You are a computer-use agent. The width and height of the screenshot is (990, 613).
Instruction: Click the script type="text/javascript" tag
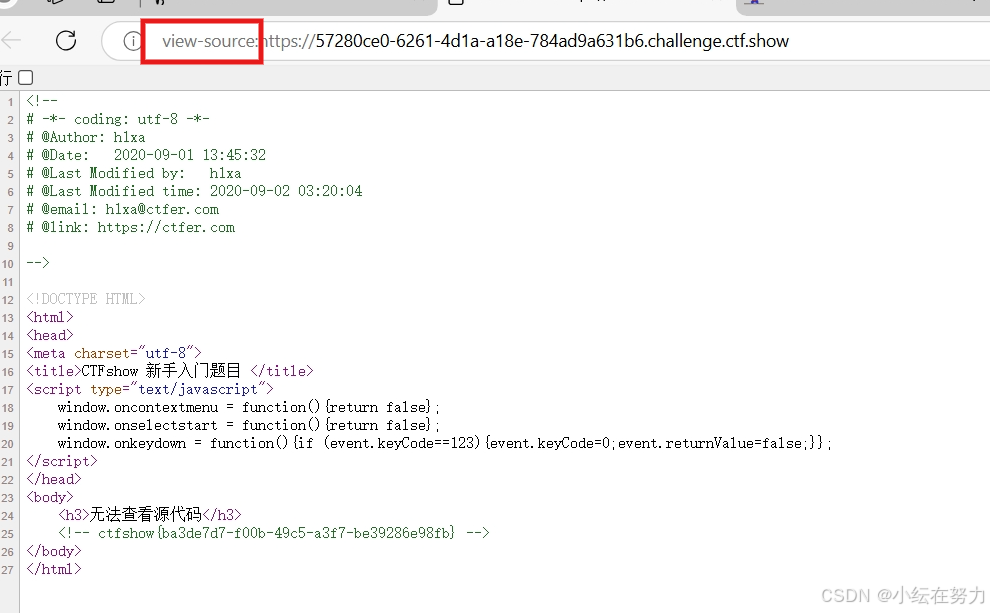click(150, 389)
